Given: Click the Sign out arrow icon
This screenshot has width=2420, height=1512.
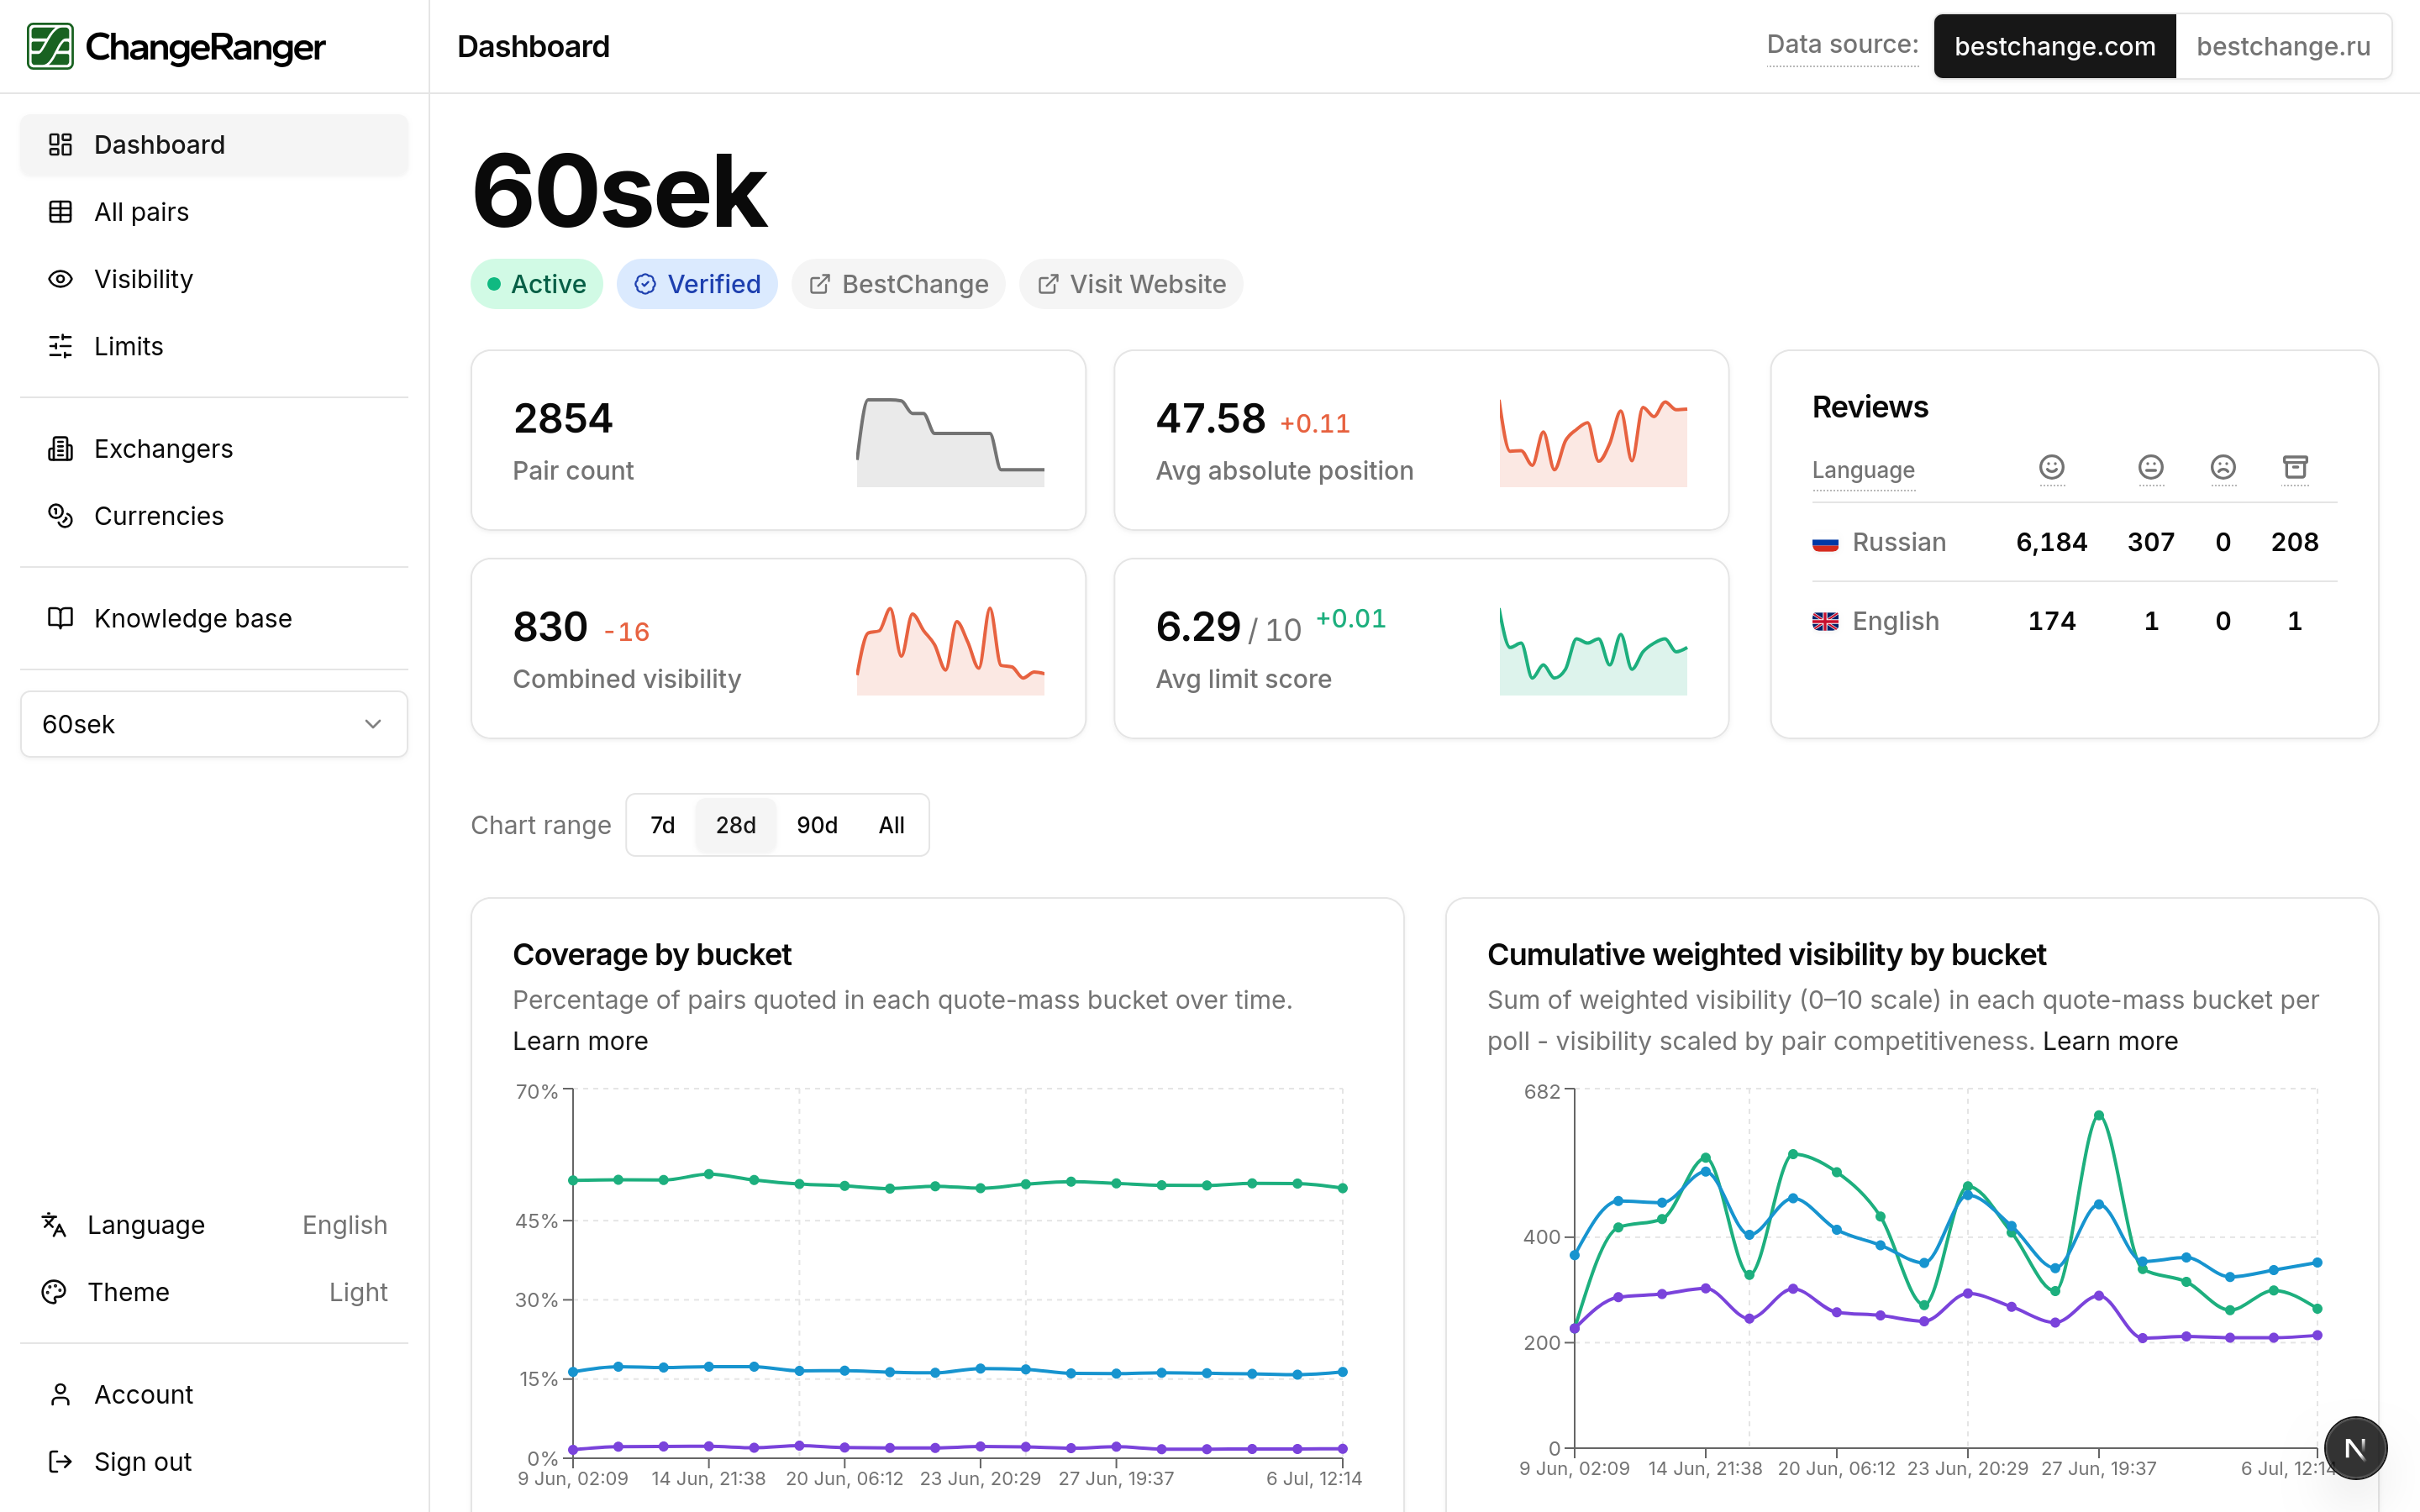Looking at the screenshot, I should (x=60, y=1461).
